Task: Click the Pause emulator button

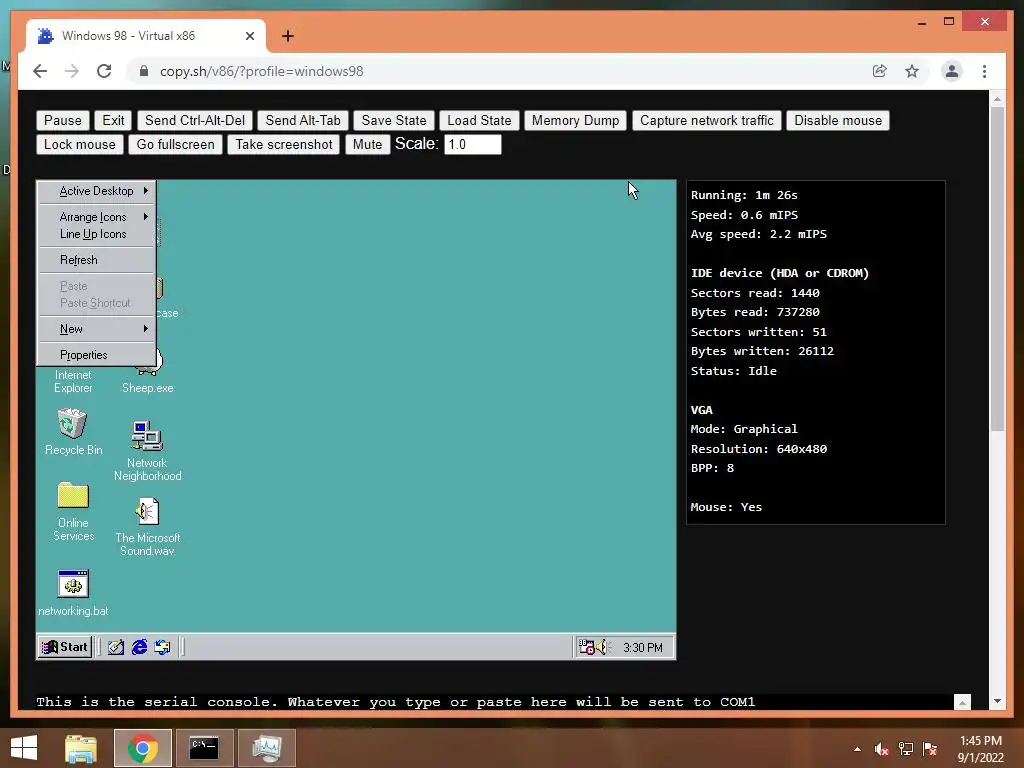Action: [x=63, y=120]
